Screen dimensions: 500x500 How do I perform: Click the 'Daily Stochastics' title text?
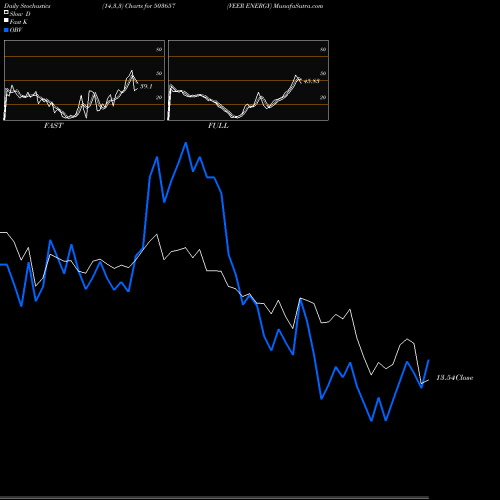point(27,6)
